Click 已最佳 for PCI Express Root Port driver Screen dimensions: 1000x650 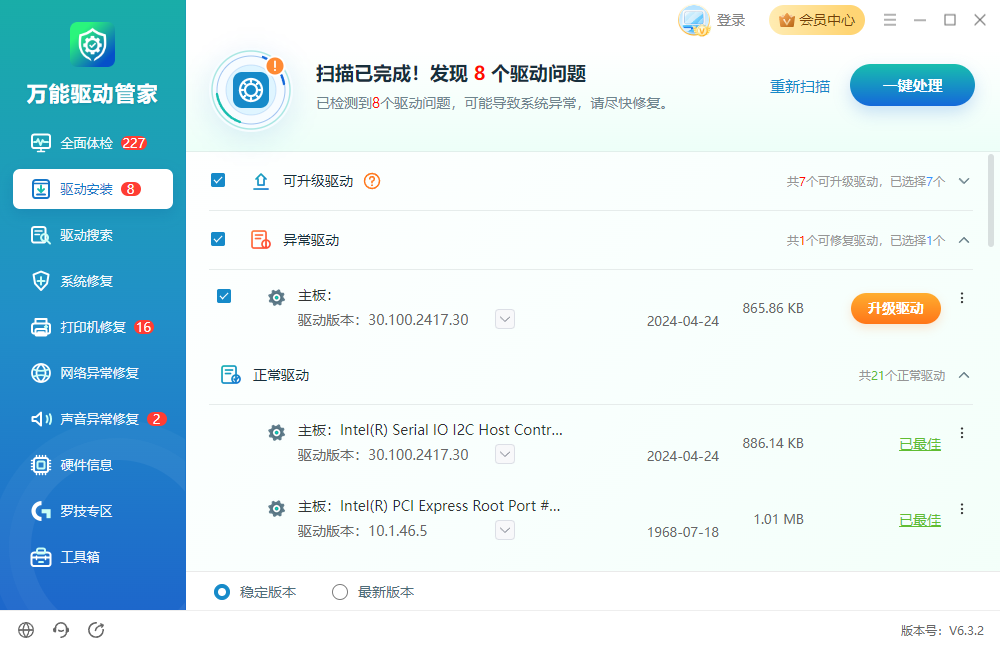920,520
